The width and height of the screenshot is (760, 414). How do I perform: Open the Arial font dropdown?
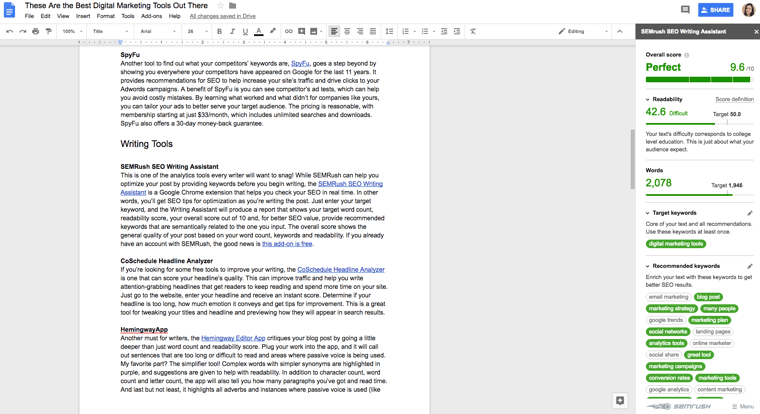(157, 31)
